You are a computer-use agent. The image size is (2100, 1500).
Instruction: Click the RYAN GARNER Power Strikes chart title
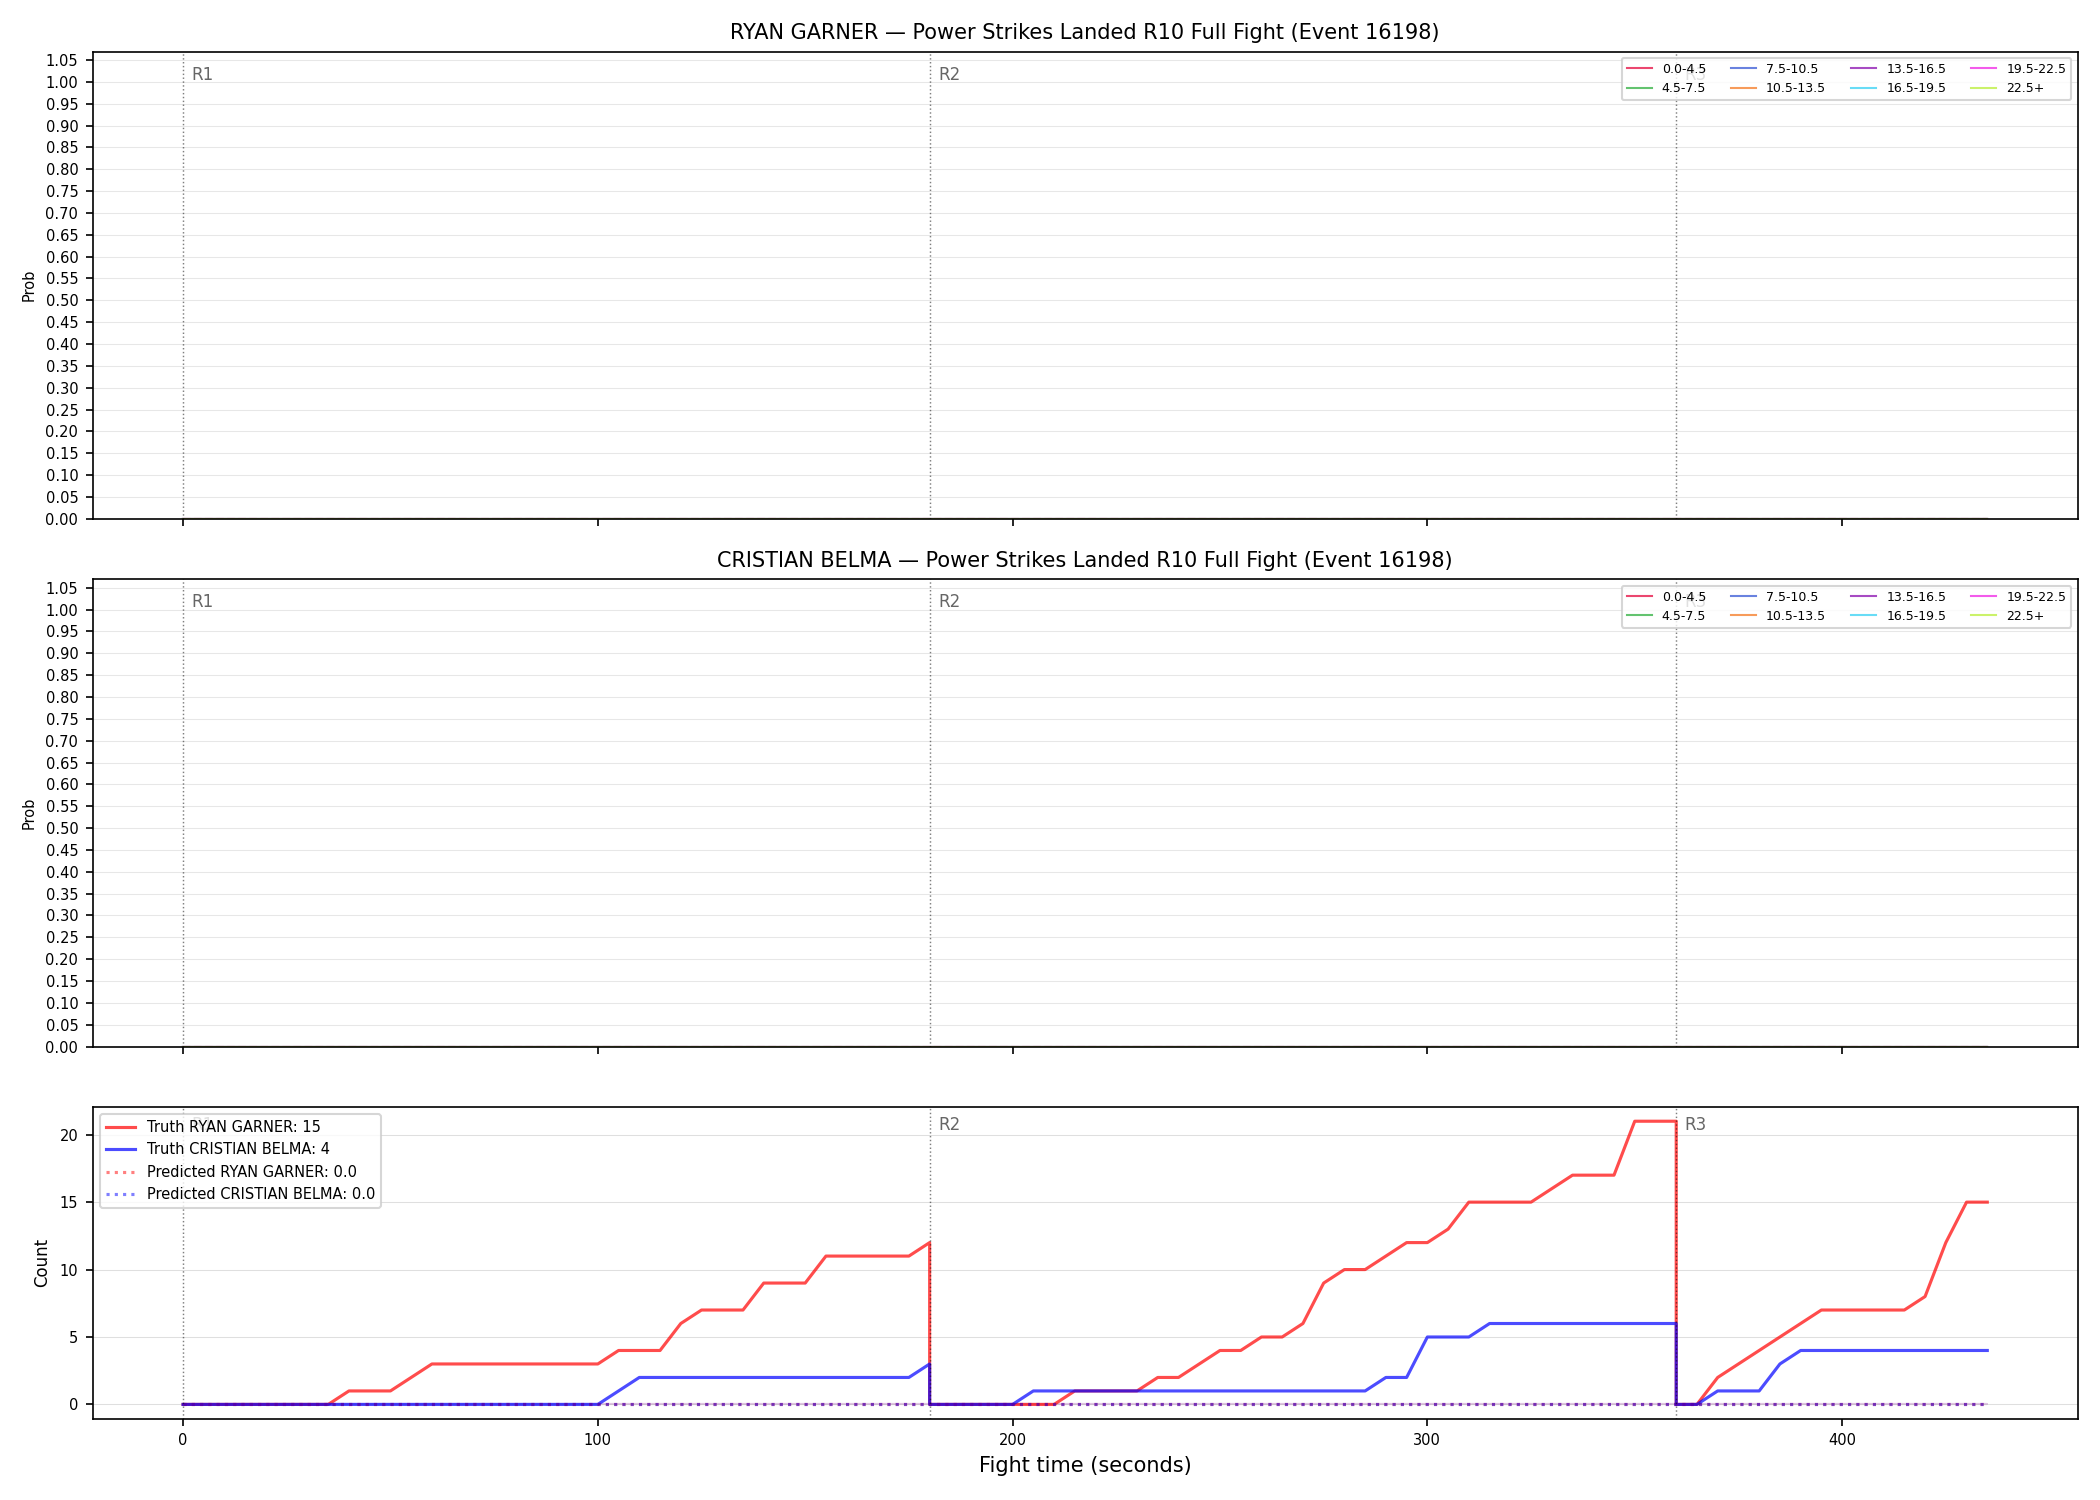pyautogui.click(x=1084, y=32)
